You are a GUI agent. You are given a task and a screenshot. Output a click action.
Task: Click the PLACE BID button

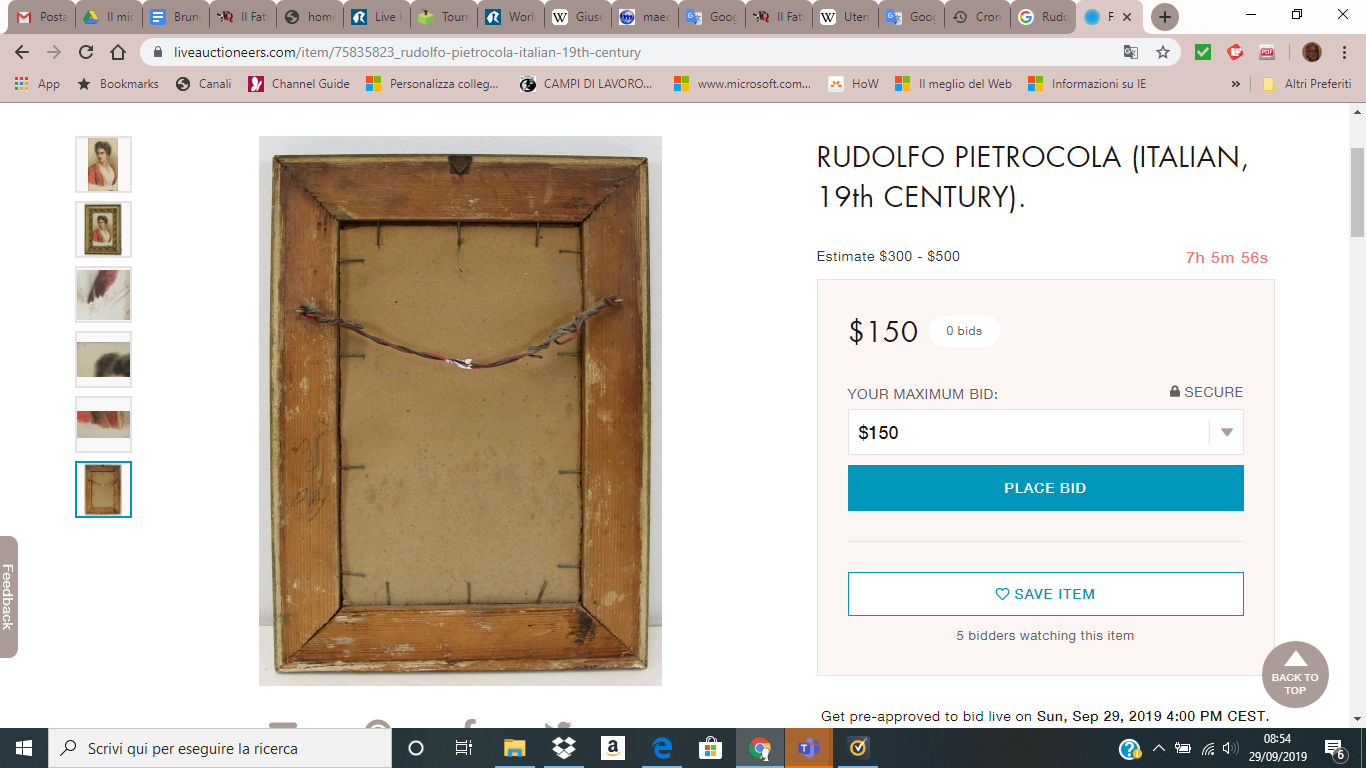tap(1045, 488)
